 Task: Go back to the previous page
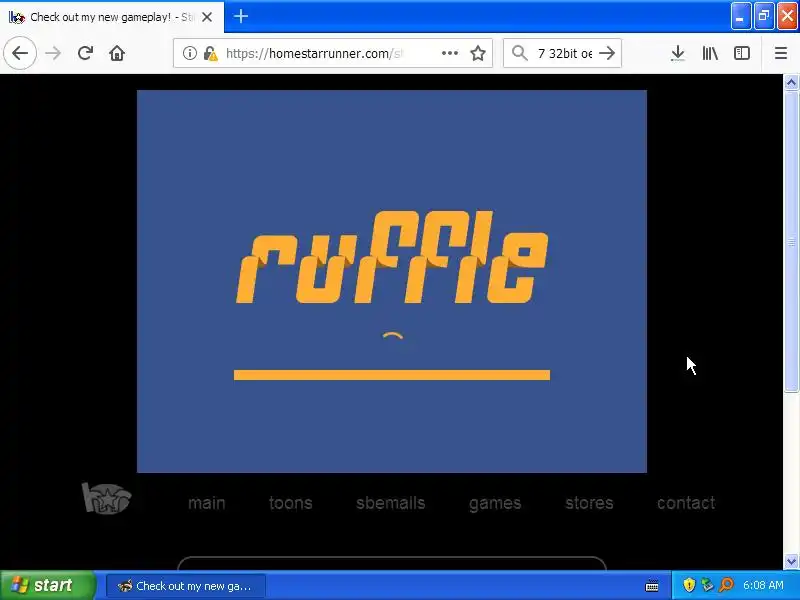20,53
